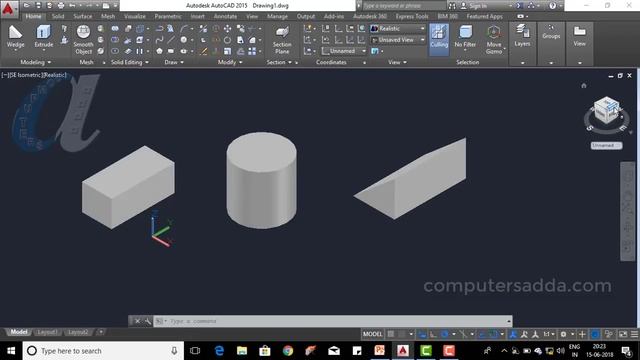The height and width of the screenshot is (360, 640).
Task: Click the Move tool in Modify panel
Action: (227, 29)
